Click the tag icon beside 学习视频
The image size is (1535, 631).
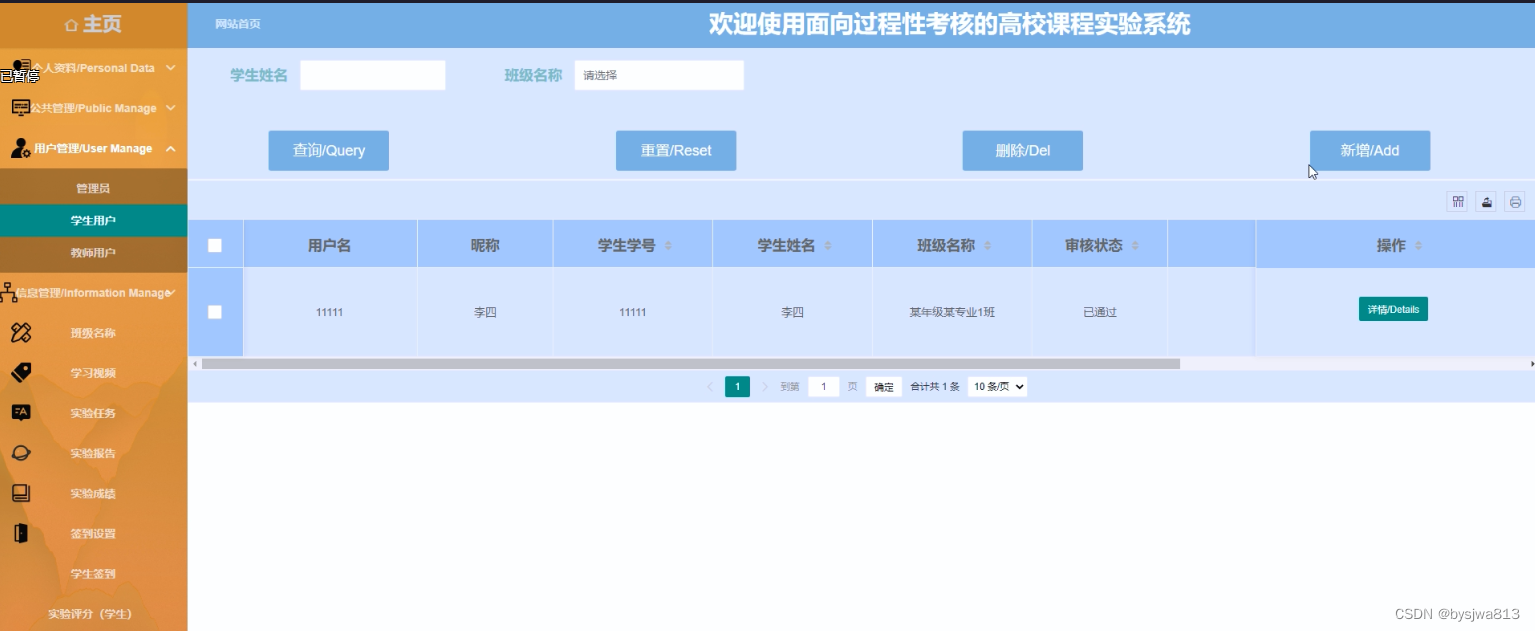pos(21,372)
